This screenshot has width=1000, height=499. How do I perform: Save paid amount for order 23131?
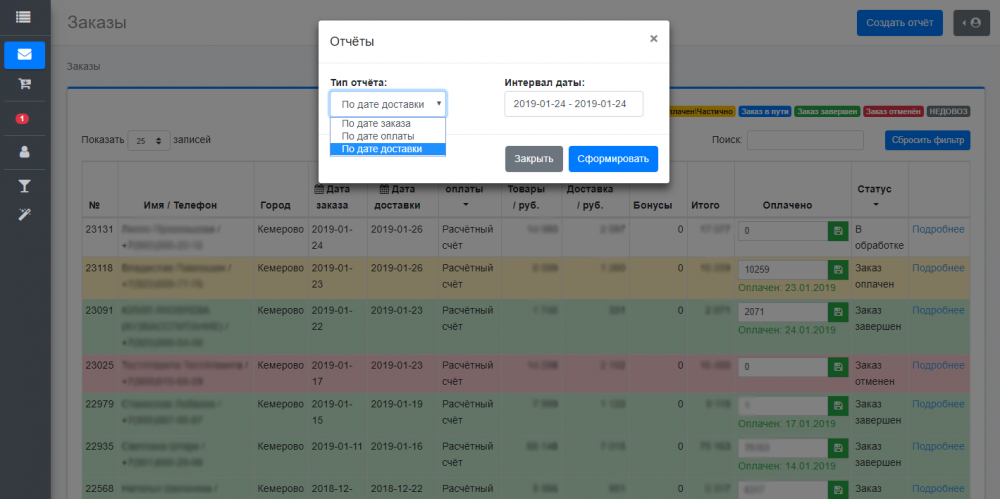coord(837,231)
